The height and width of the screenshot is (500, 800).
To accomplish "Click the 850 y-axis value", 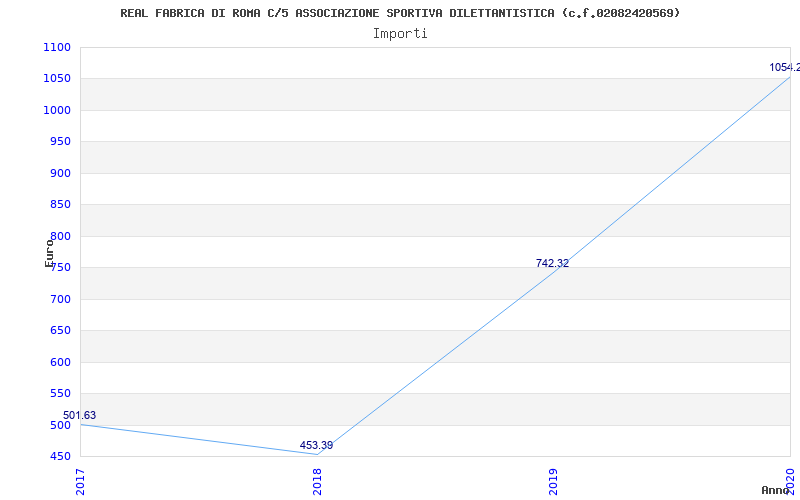I will (x=60, y=205).
